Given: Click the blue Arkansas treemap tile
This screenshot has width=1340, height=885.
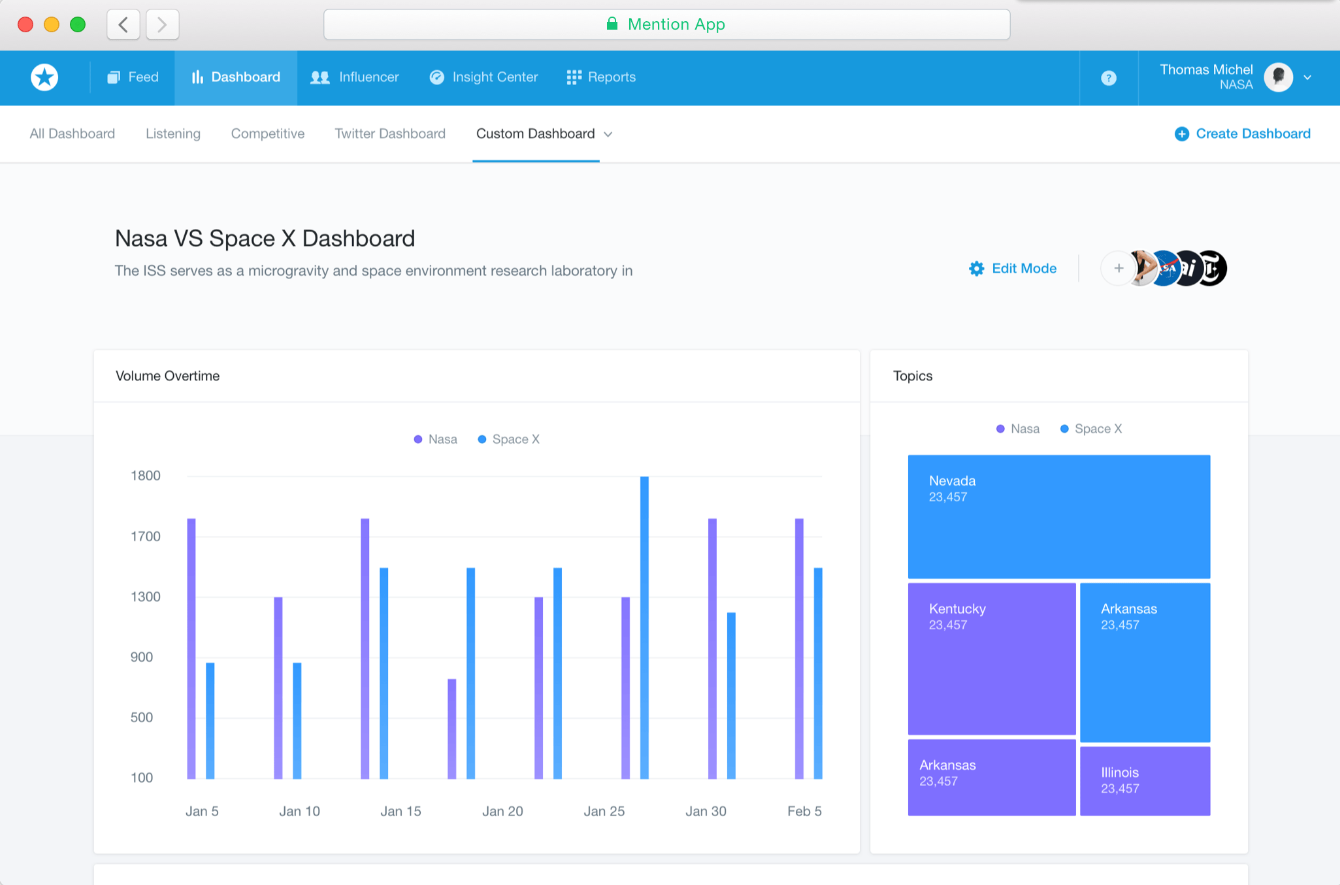Looking at the screenshot, I should point(1145,663).
